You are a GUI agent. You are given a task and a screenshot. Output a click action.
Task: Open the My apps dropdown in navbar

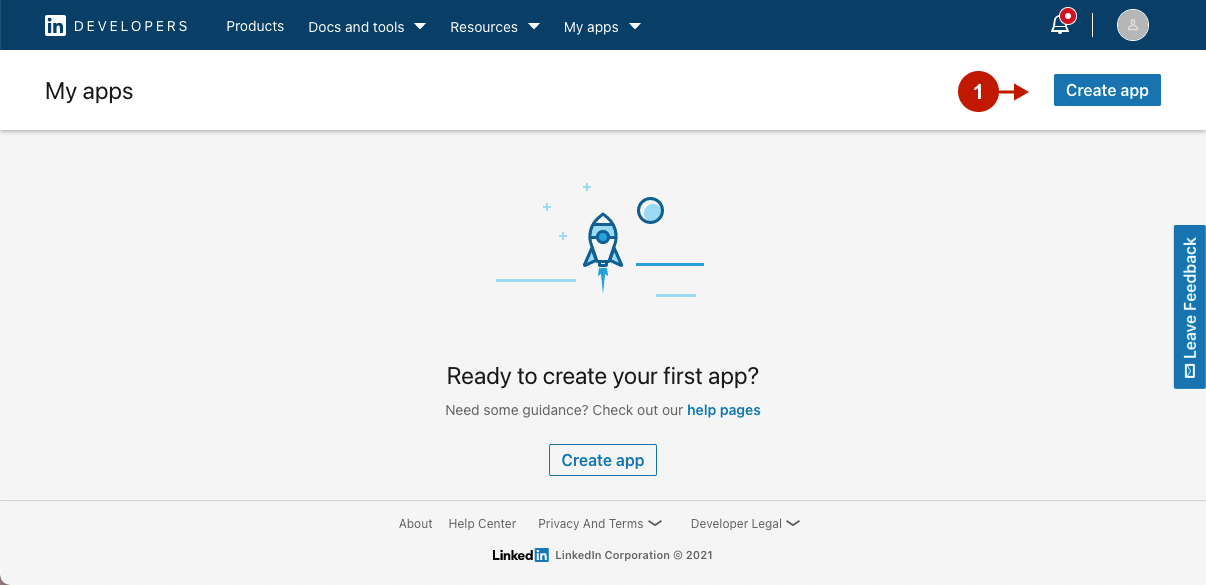[x=602, y=27]
